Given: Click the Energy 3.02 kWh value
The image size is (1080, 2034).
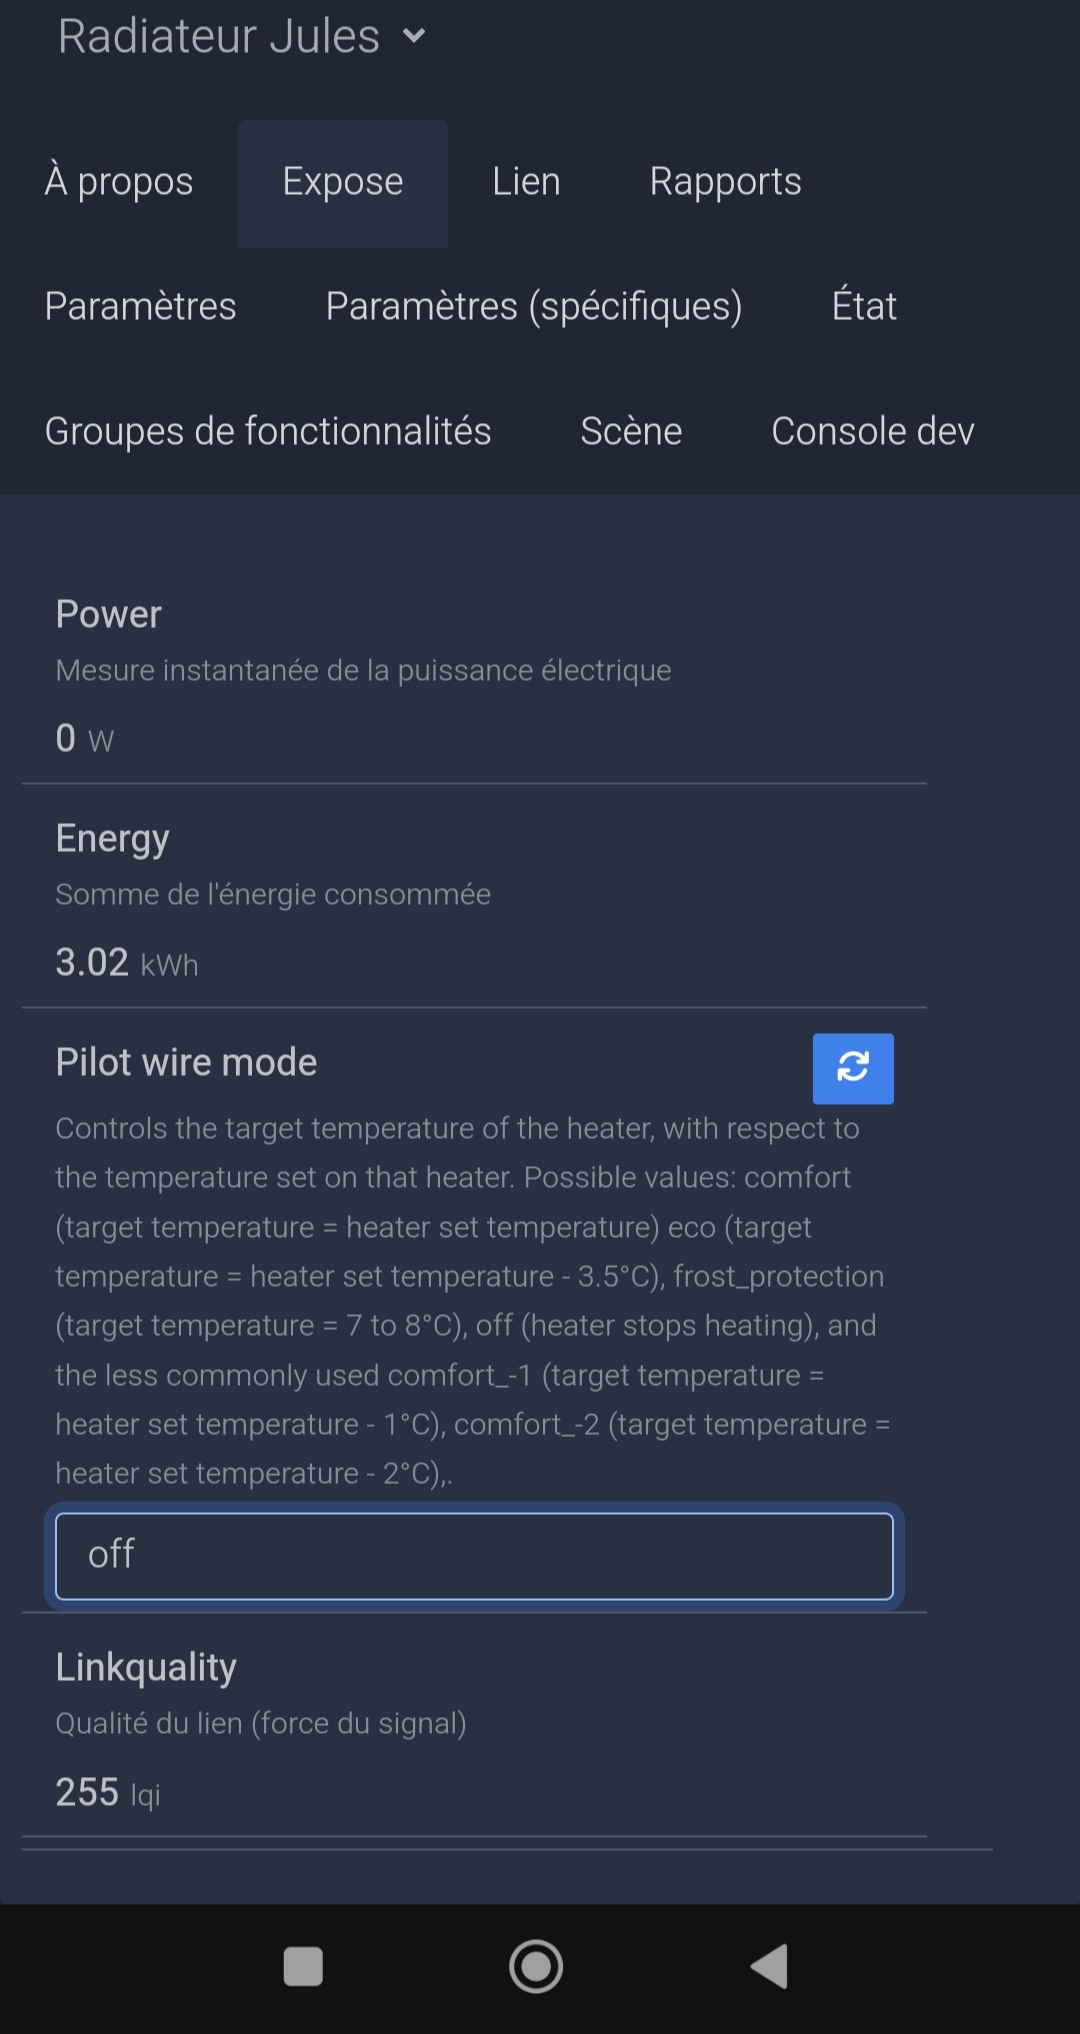Looking at the screenshot, I should coord(127,963).
